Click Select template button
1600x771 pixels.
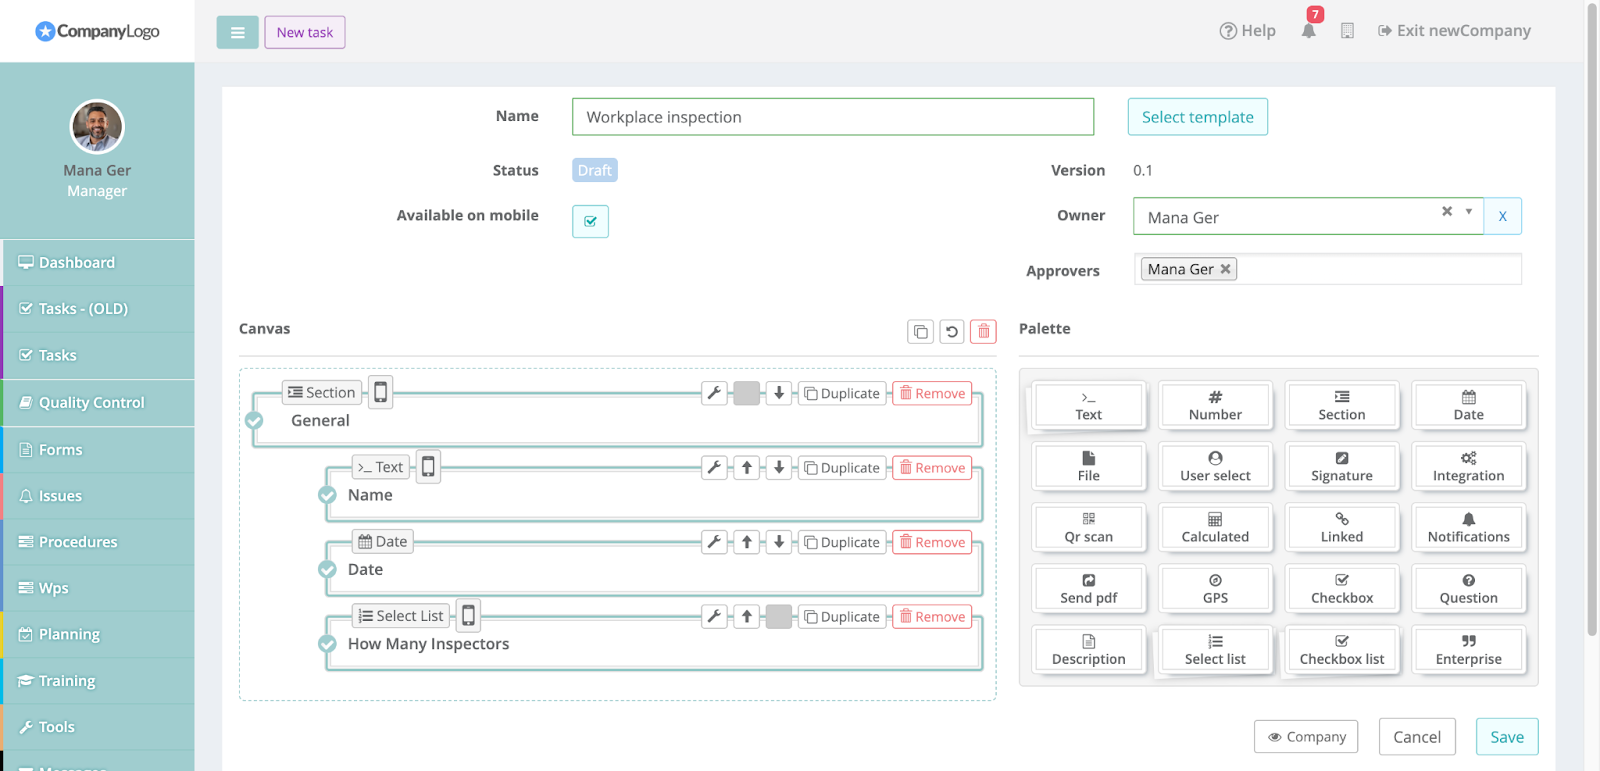1197,117
